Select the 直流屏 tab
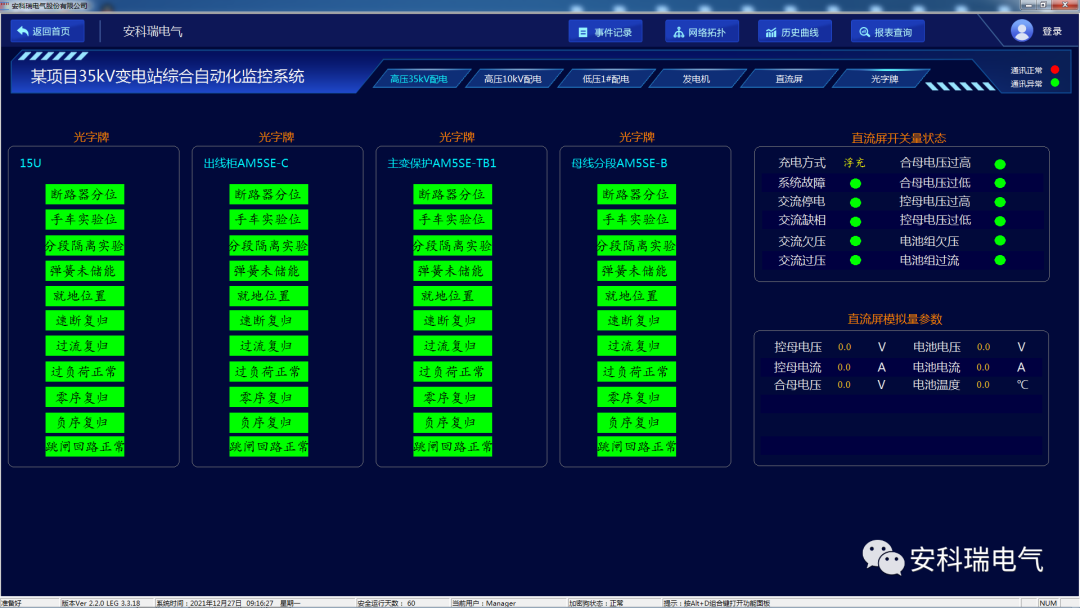Viewport: 1080px width, 608px height. [x=789, y=78]
